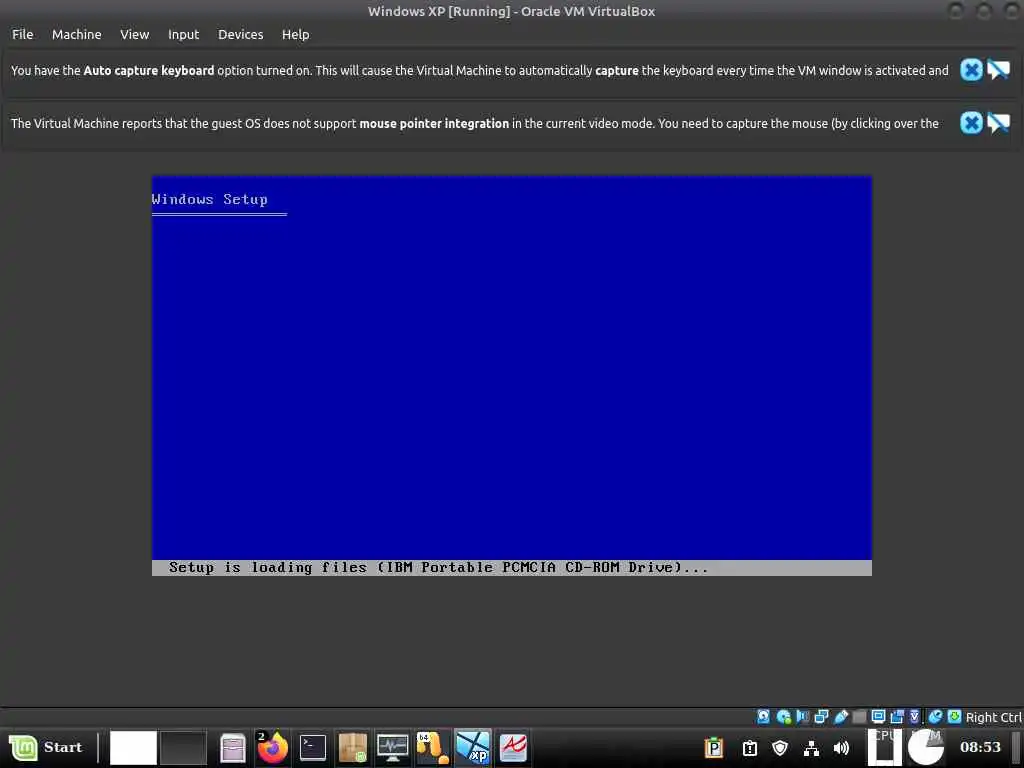Open Firefox from the taskbar
1024x768 pixels.
[272, 748]
